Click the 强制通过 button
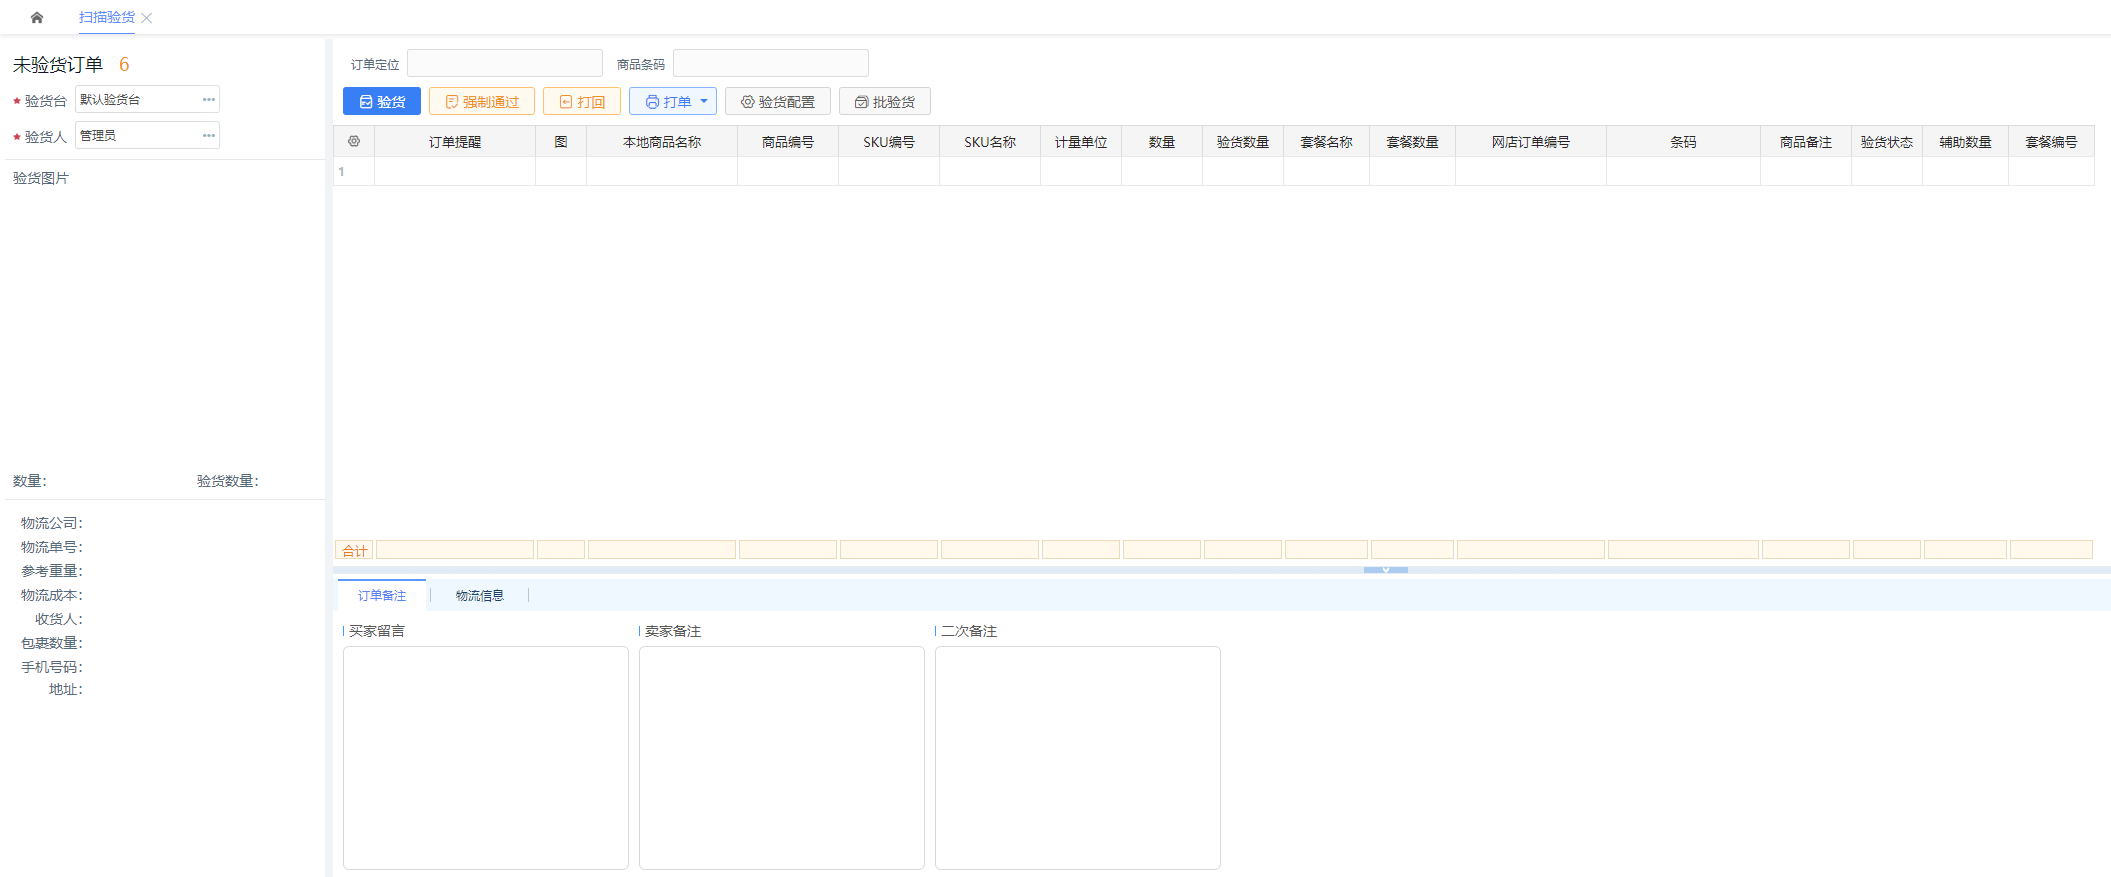This screenshot has height=877, width=2111. [482, 101]
